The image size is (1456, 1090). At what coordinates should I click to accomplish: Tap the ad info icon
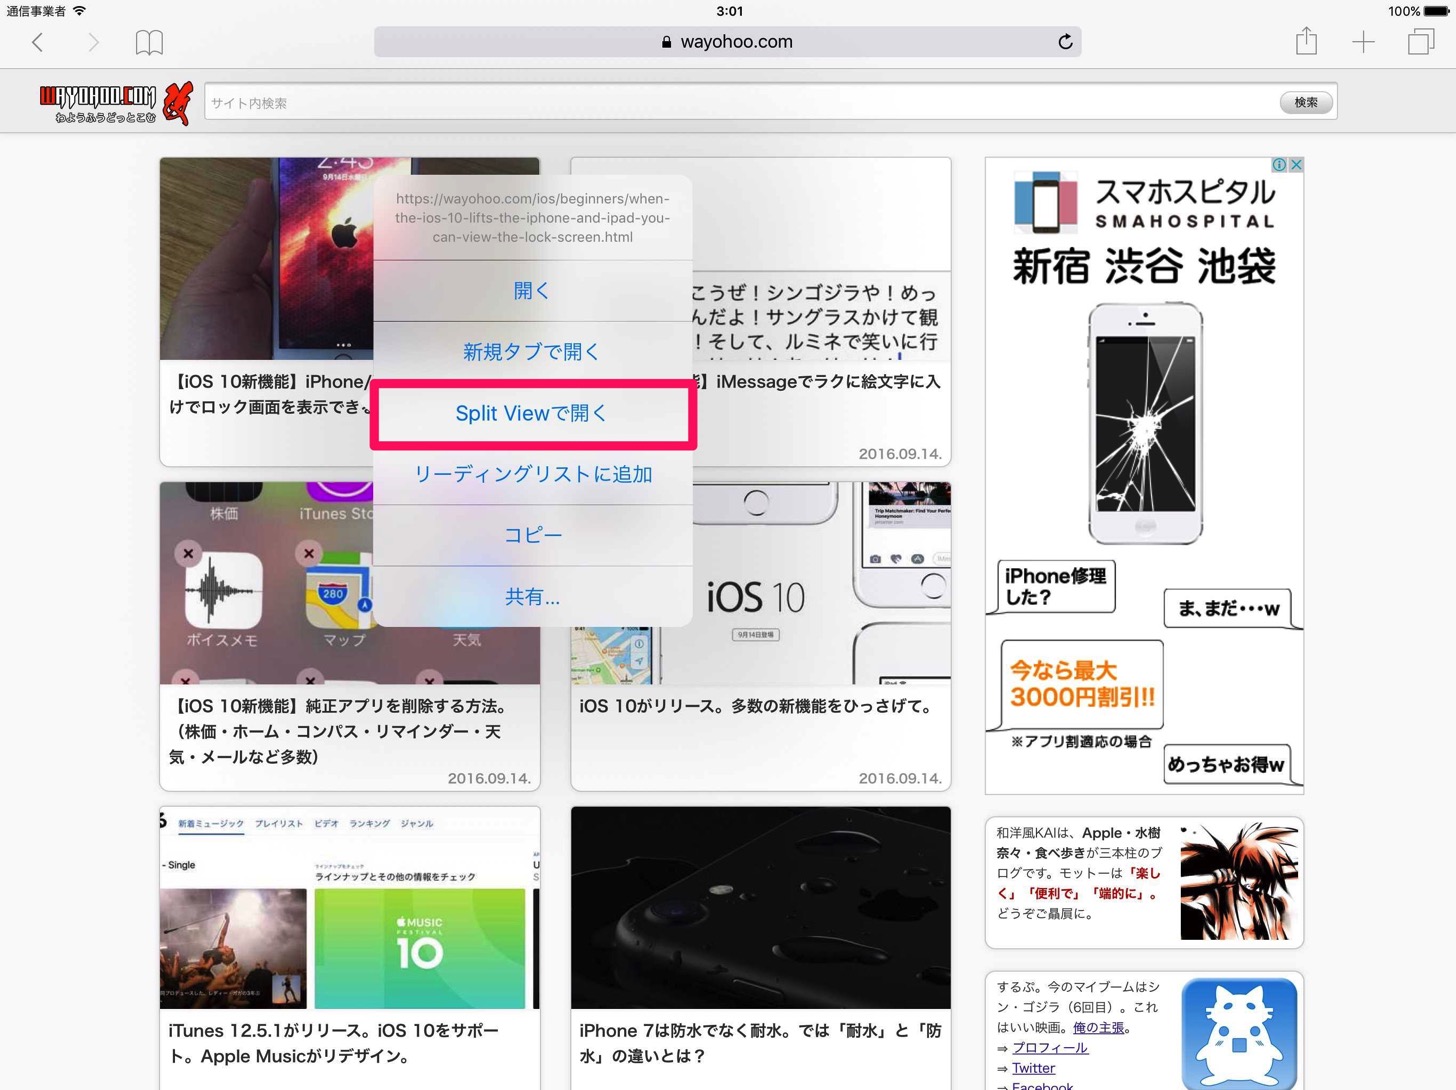click(x=1279, y=165)
